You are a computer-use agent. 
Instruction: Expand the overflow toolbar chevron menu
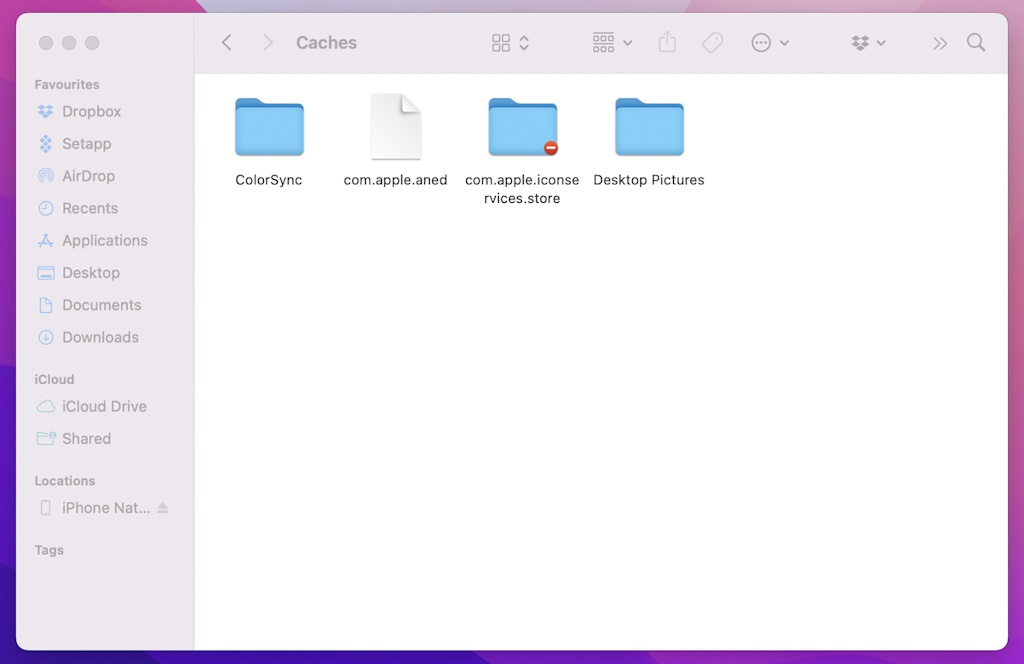click(x=939, y=43)
